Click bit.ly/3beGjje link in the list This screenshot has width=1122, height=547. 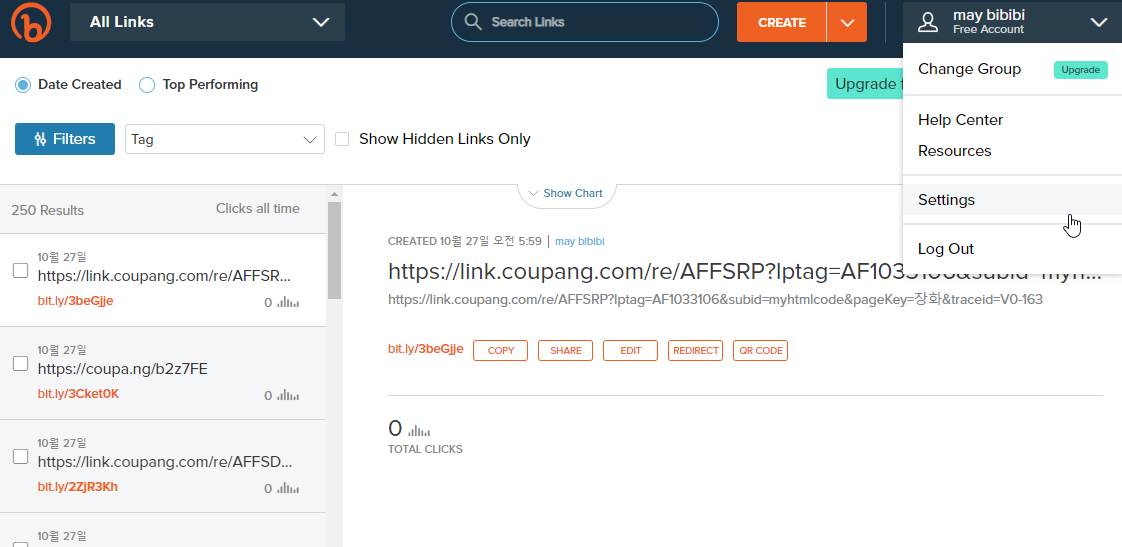(75, 301)
